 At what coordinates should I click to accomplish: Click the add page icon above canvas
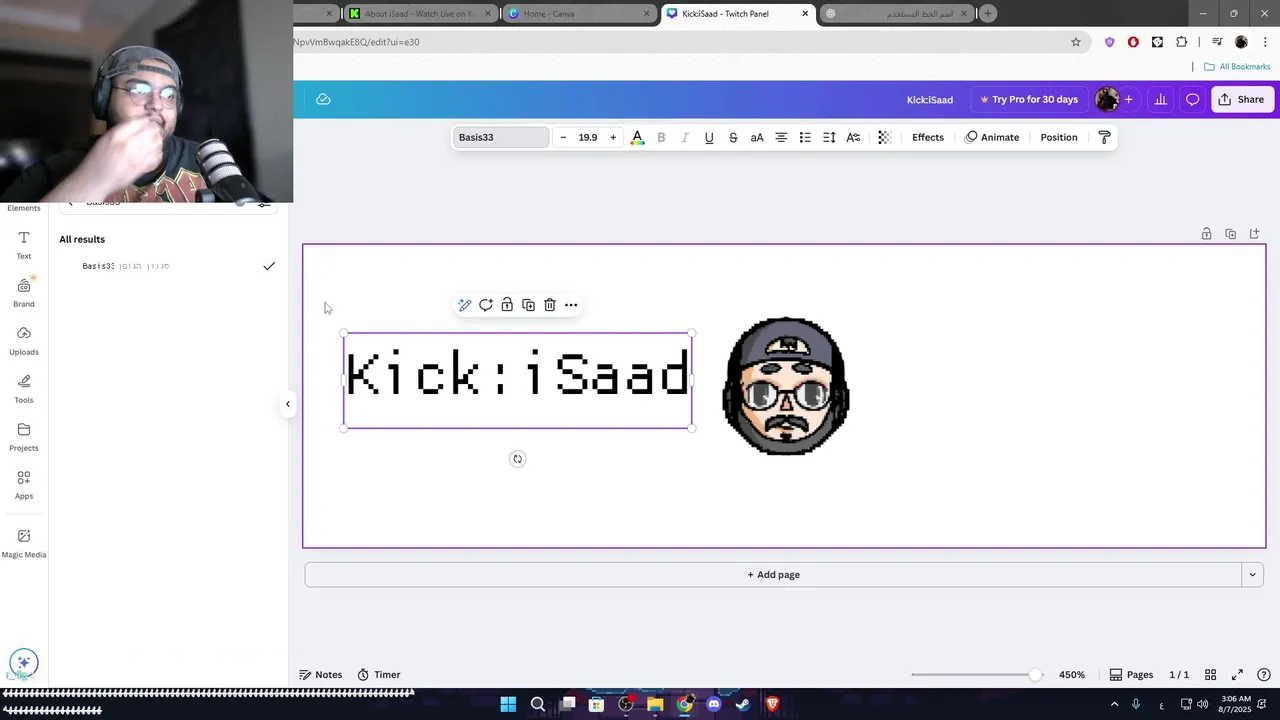tap(1254, 234)
